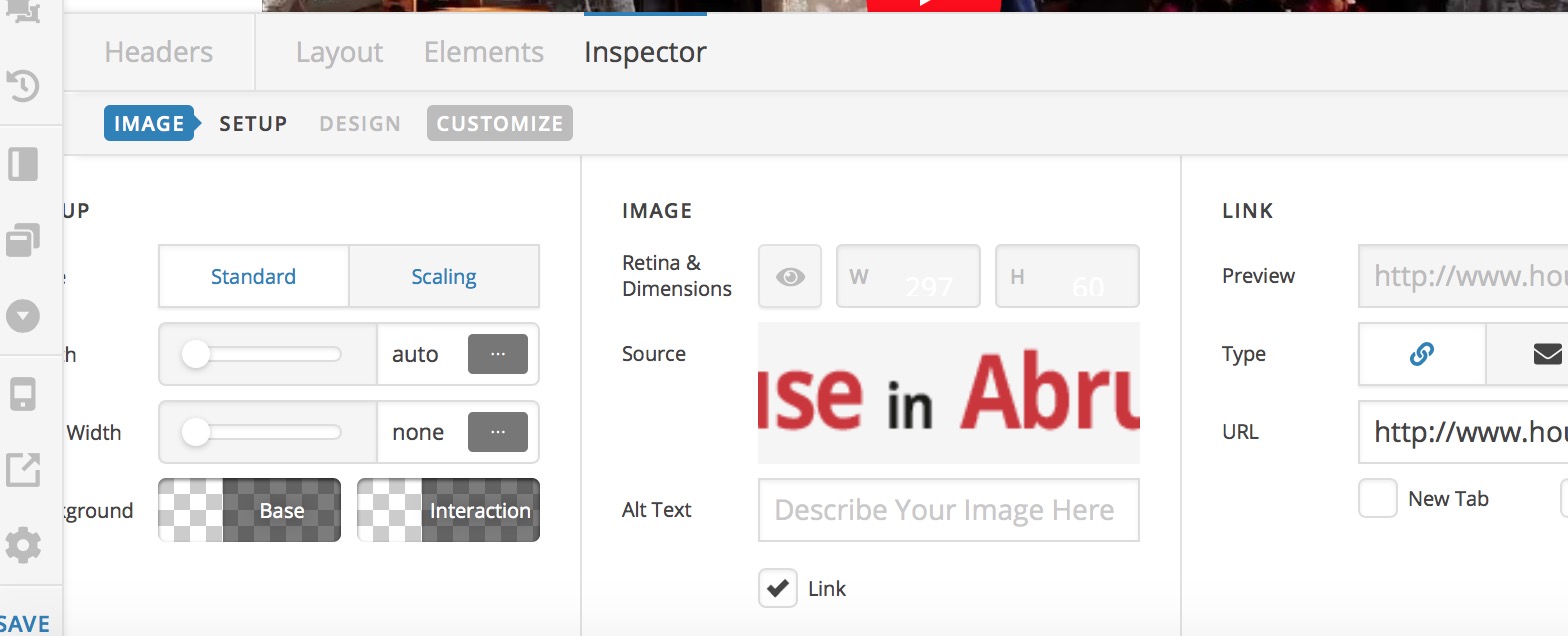Expand the circled down-arrow sidebar menu

point(23,317)
